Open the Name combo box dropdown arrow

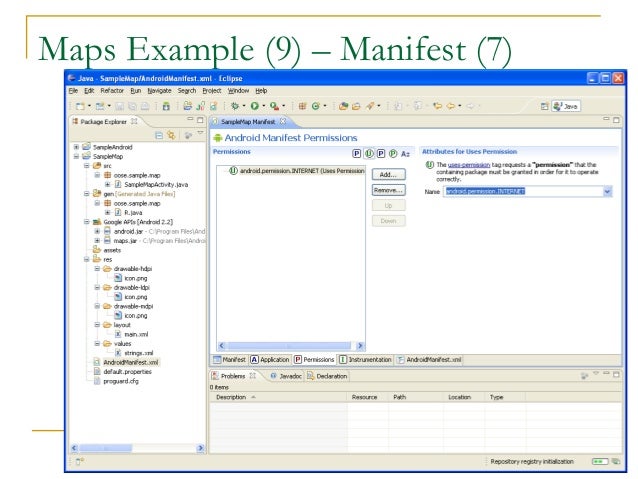click(x=607, y=191)
